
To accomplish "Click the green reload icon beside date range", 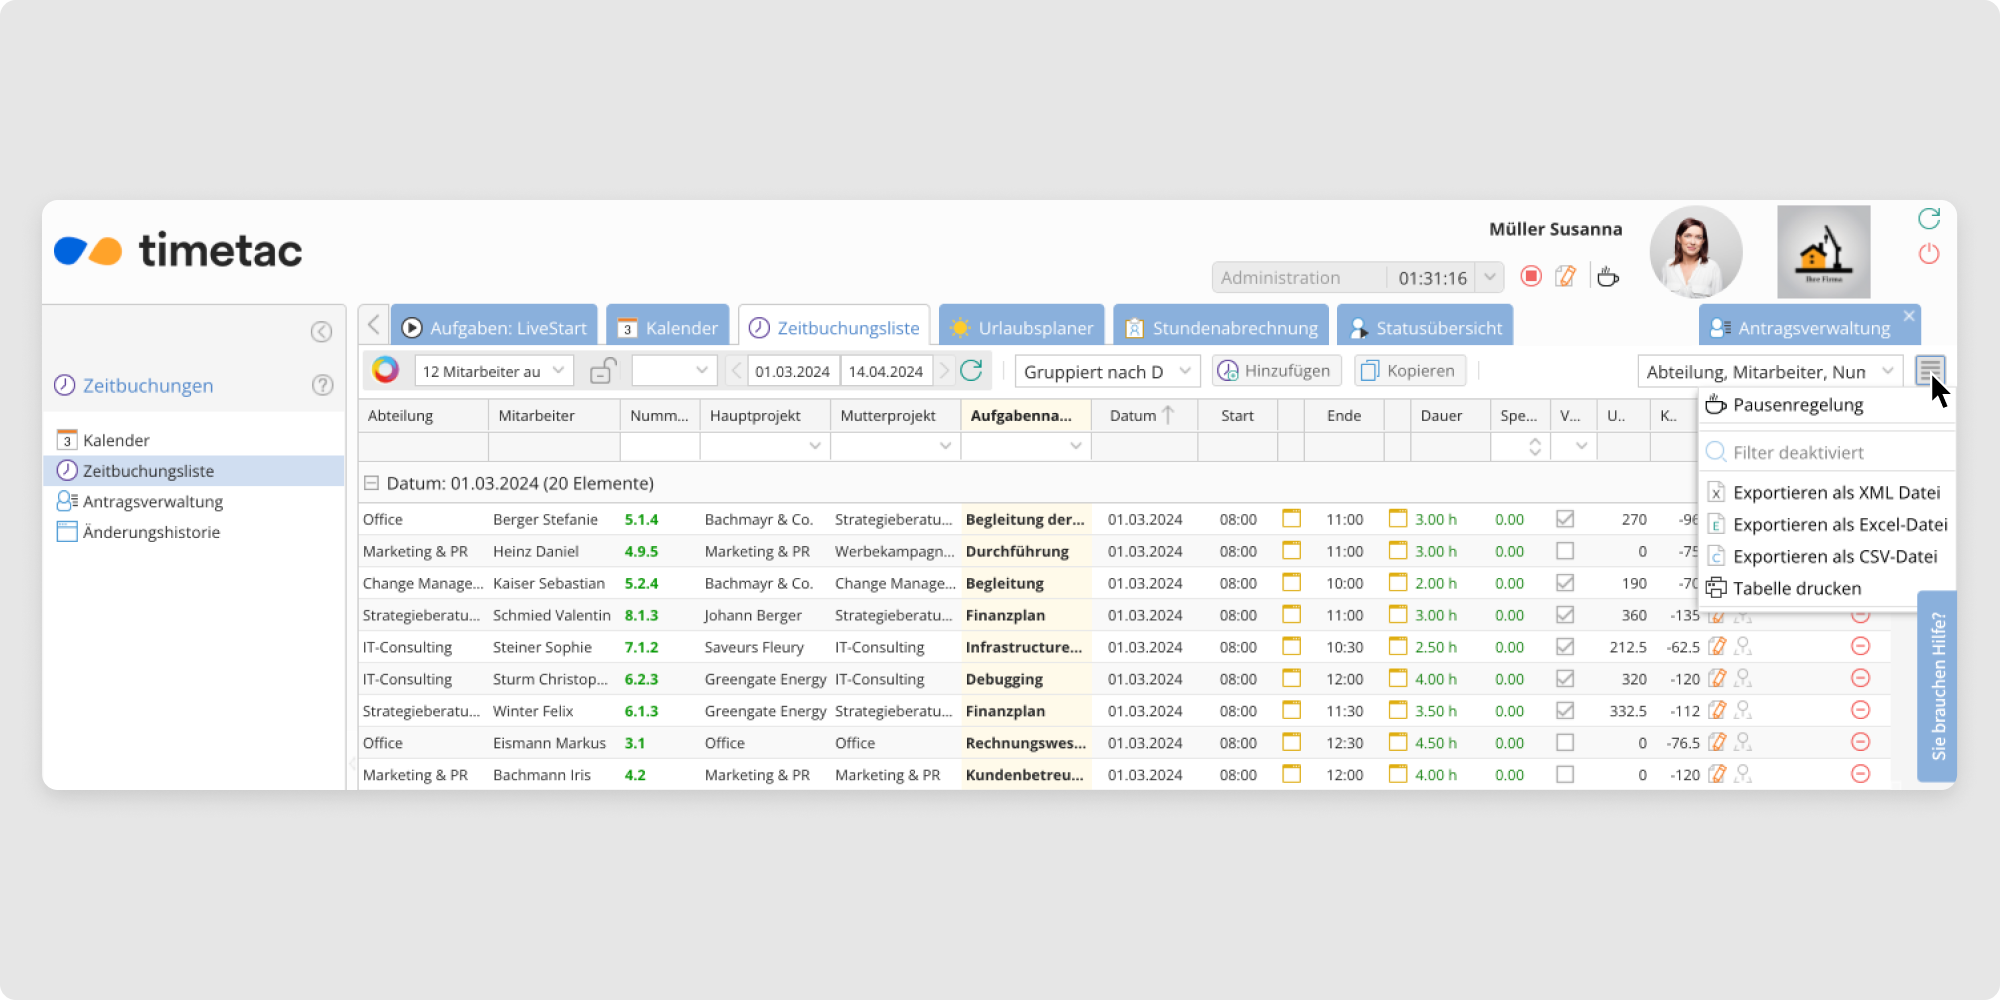I will coord(971,371).
